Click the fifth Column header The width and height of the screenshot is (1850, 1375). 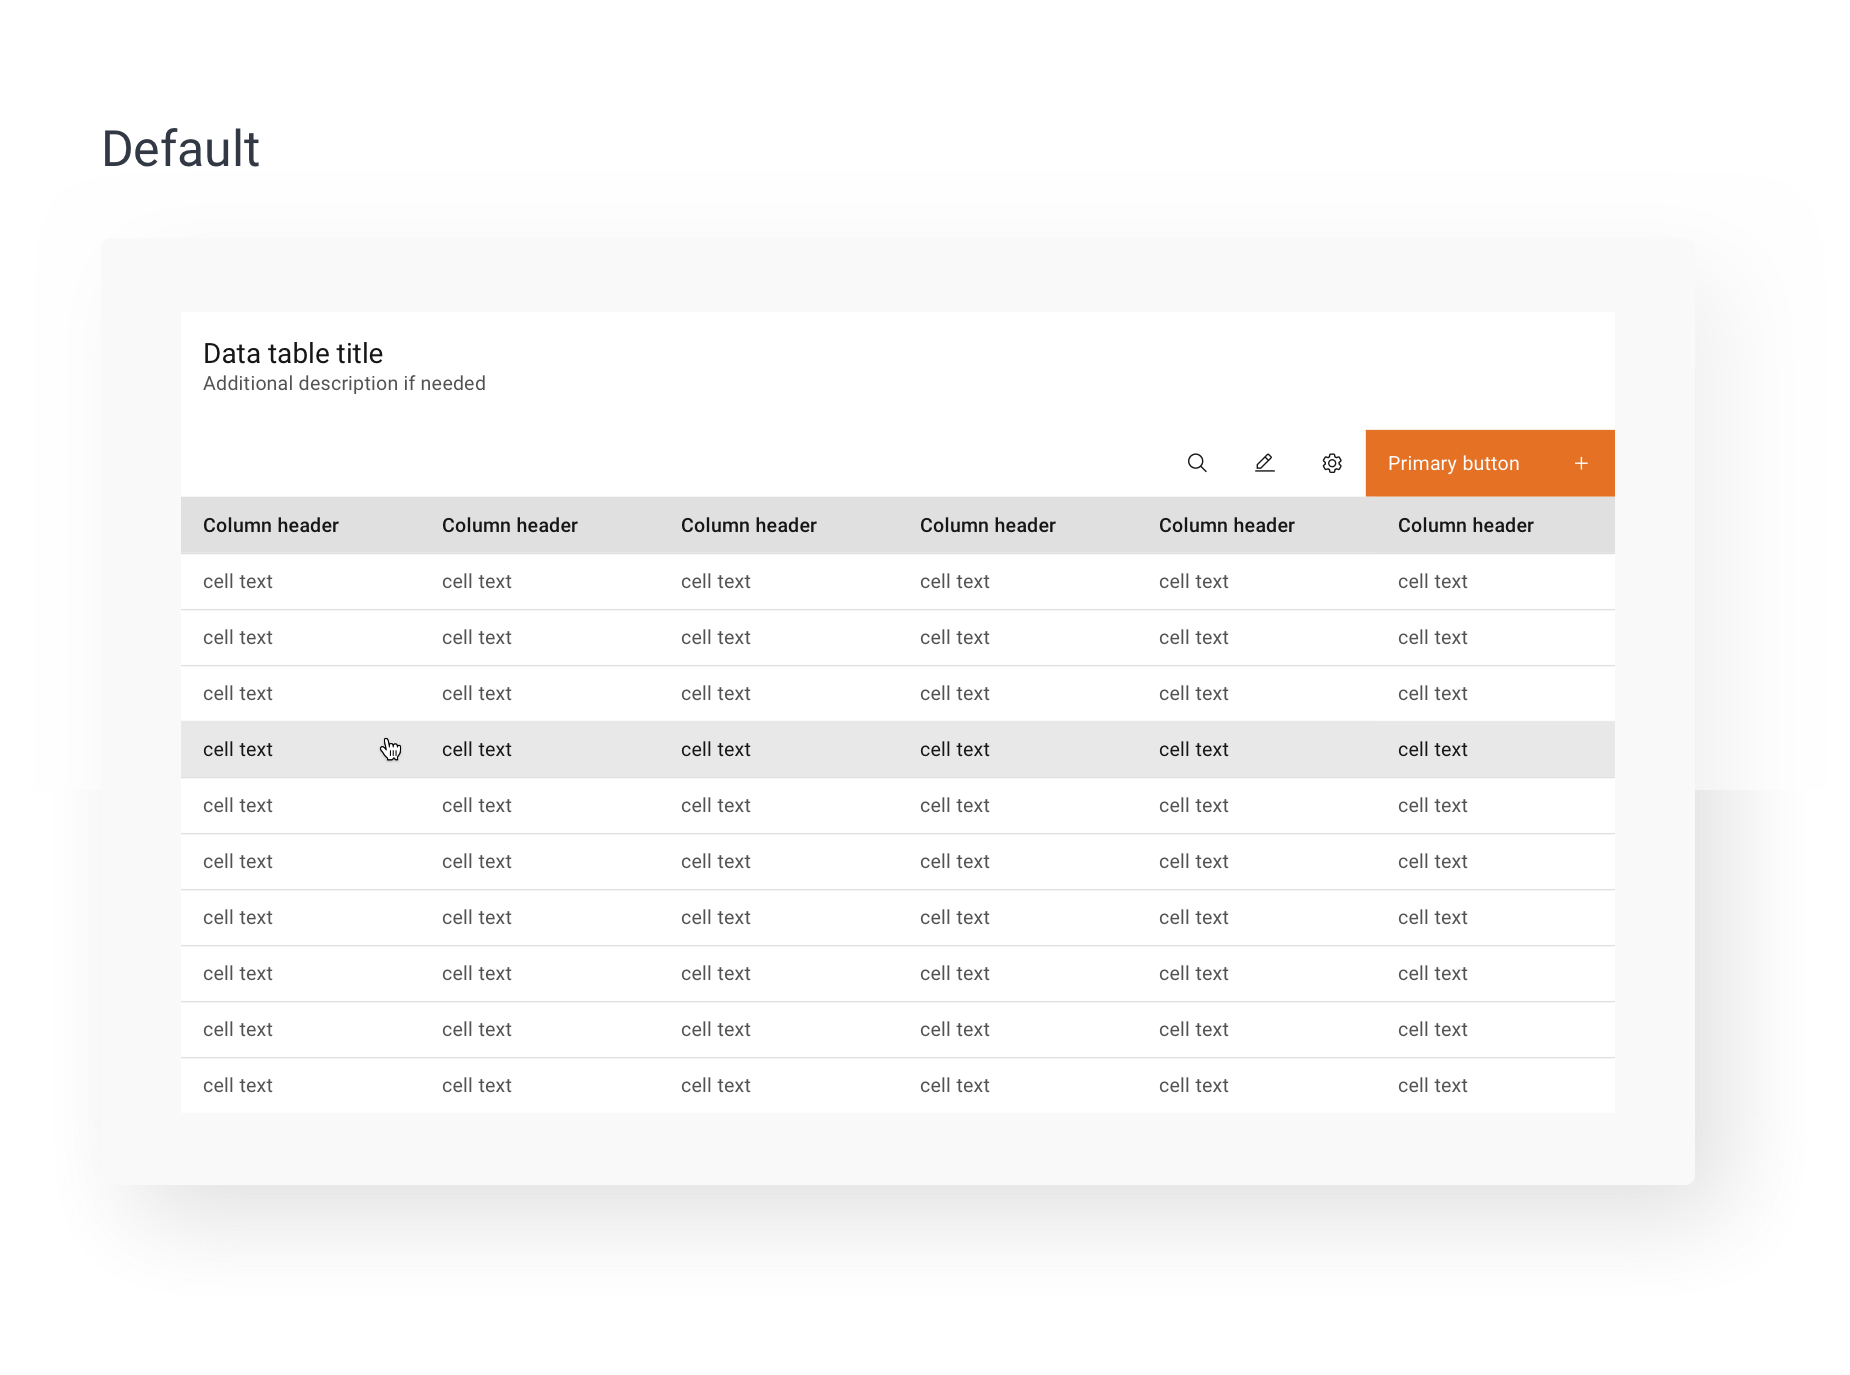click(x=1227, y=526)
